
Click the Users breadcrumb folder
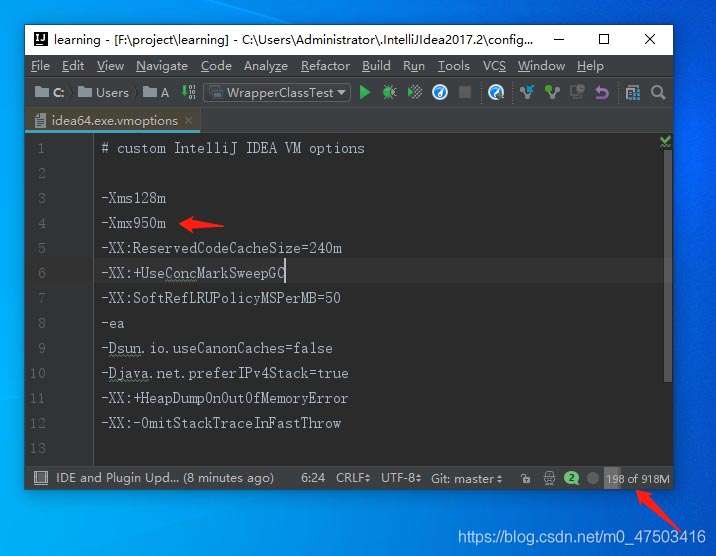103,93
